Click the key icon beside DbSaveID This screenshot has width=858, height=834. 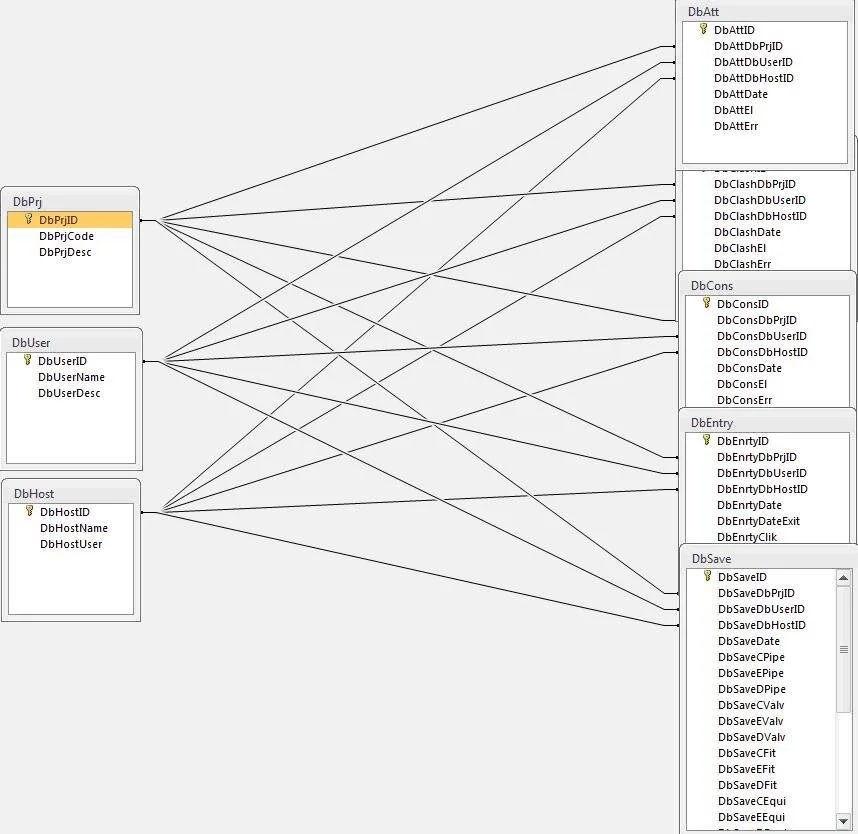pos(707,576)
